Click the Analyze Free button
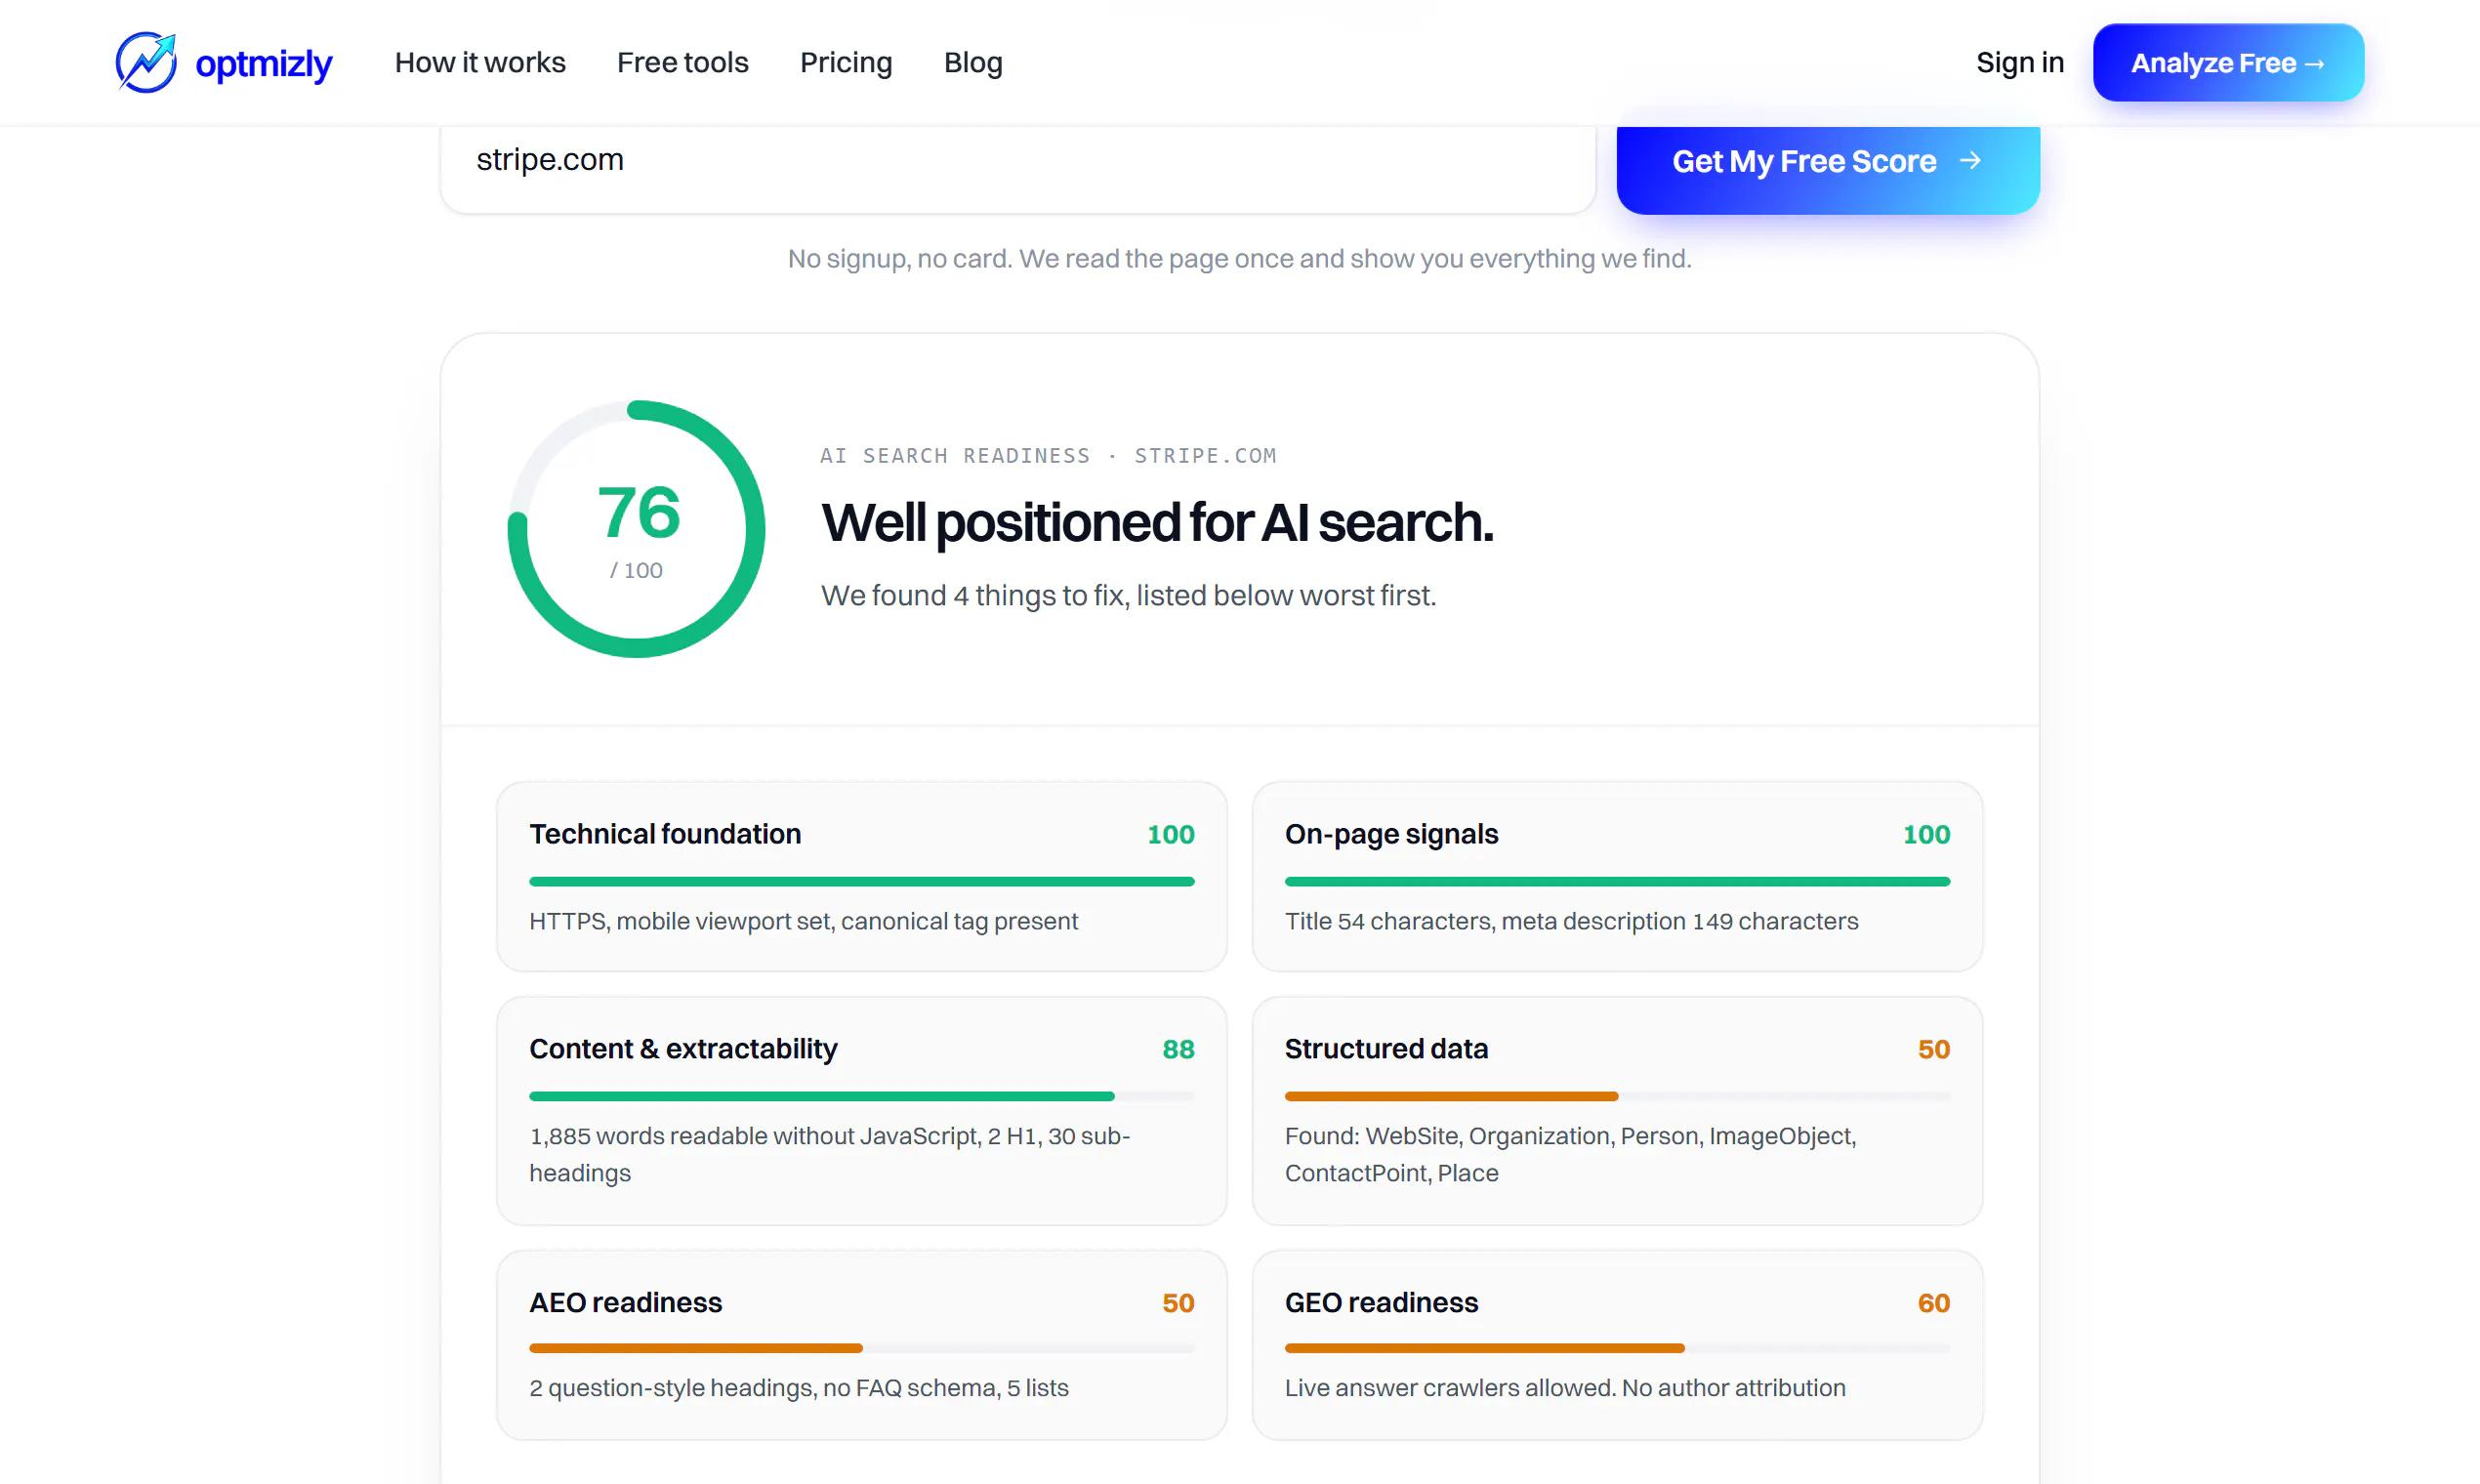The height and width of the screenshot is (1484, 2480). (2228, 62)
